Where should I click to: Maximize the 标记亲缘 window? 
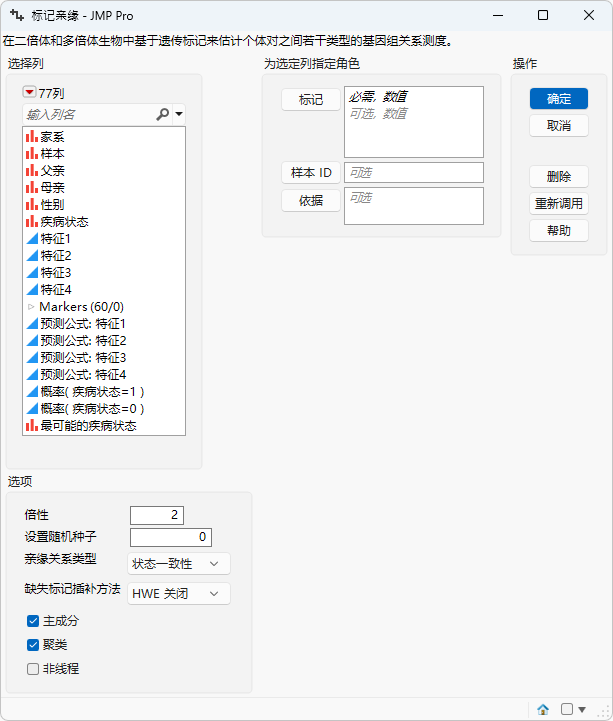coord(543,16)
